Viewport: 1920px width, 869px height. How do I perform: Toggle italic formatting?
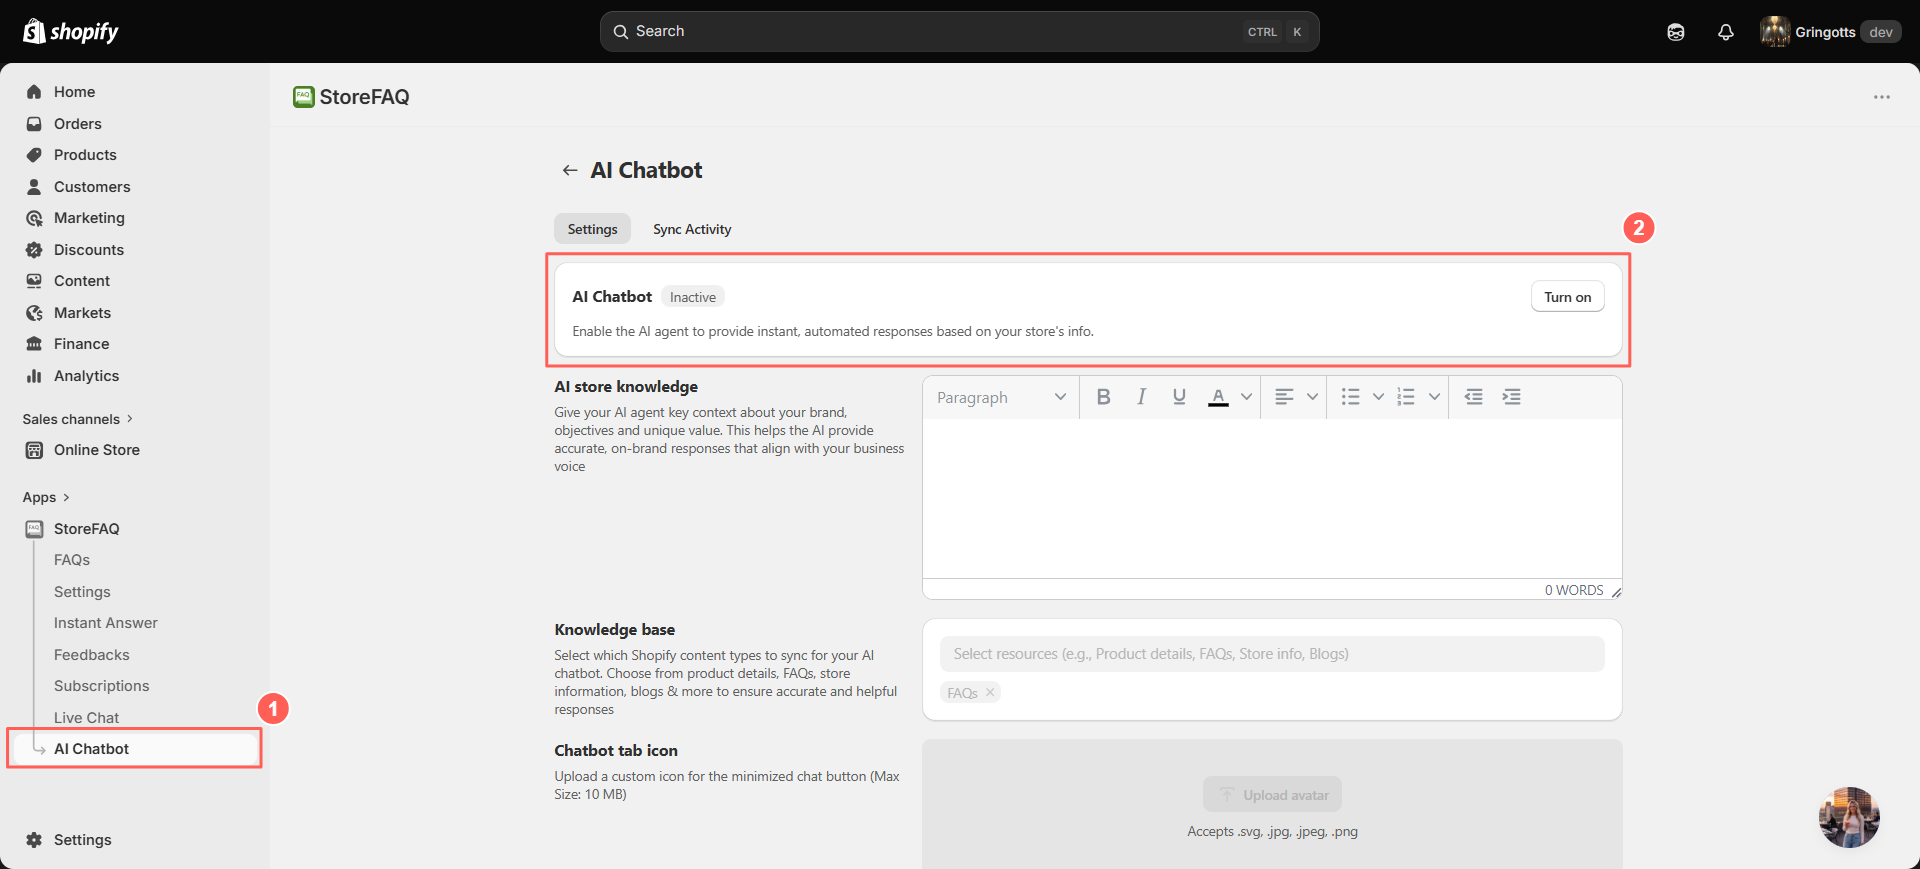1141,397
